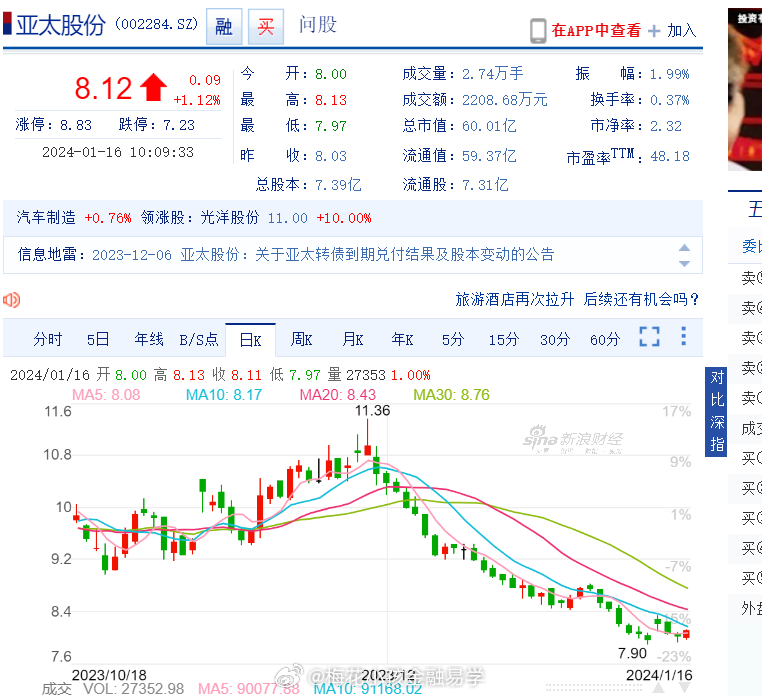Click the up arrow in 信息地雷 box
Screen dimensions: 762x696
tap(684, 247)
